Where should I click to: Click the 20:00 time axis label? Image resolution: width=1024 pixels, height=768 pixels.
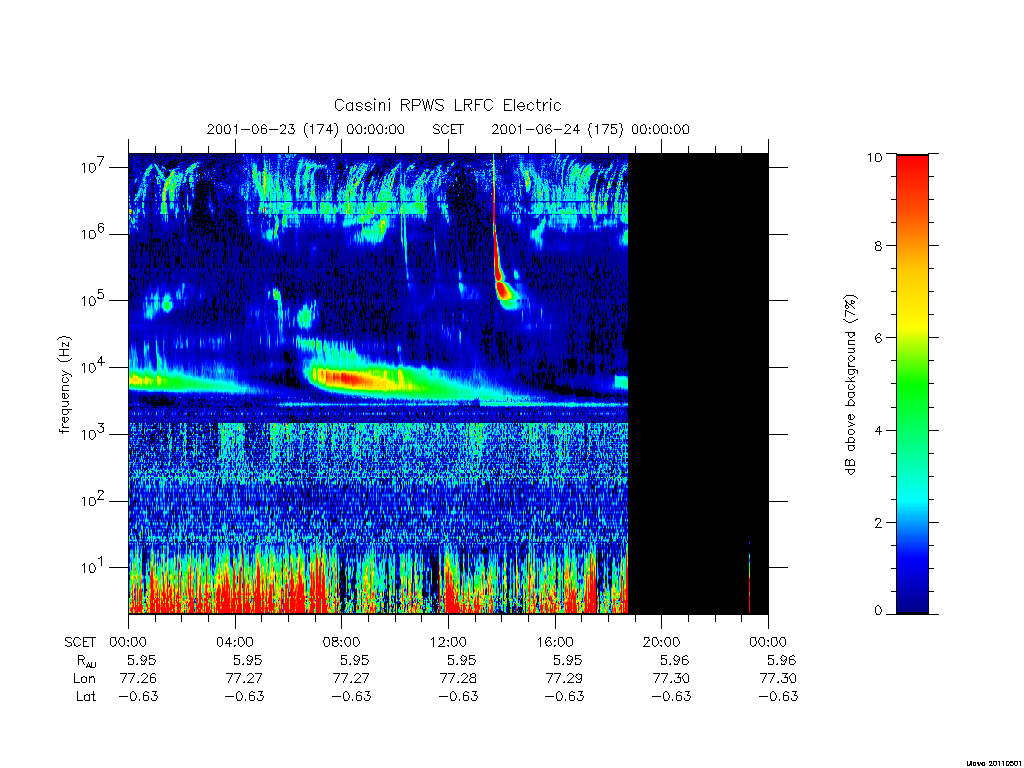pos(662,642)
